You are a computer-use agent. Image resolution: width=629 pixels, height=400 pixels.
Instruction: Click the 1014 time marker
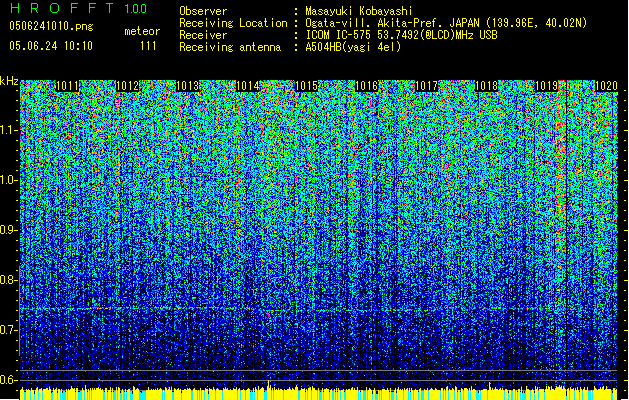pos(248,86)
